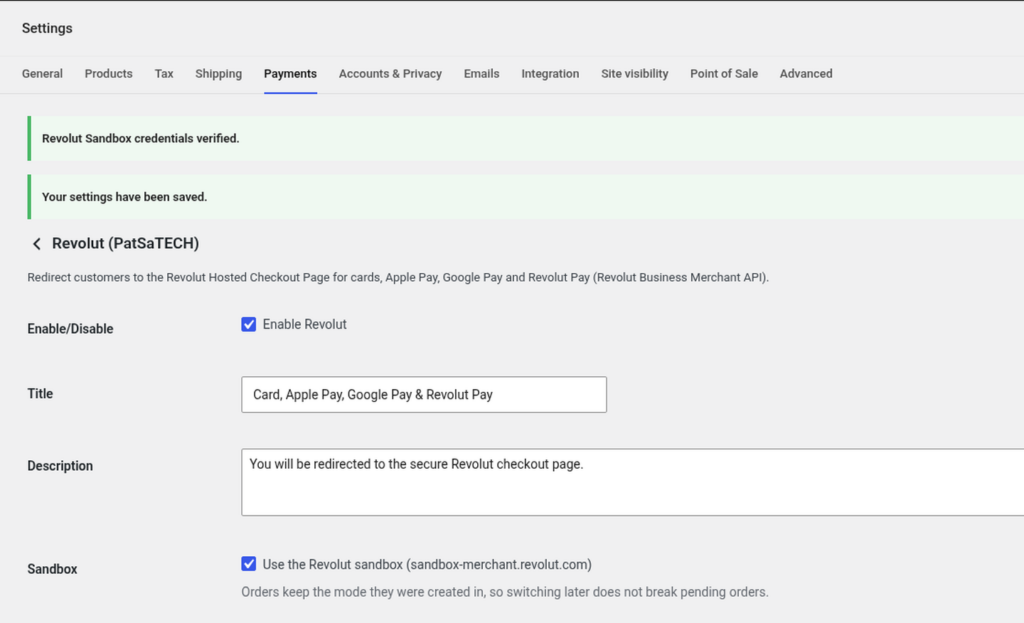The image size is (1024, 623).
Task: Click the Use the Revolut sandbox label text
Action: click(427, 564)
